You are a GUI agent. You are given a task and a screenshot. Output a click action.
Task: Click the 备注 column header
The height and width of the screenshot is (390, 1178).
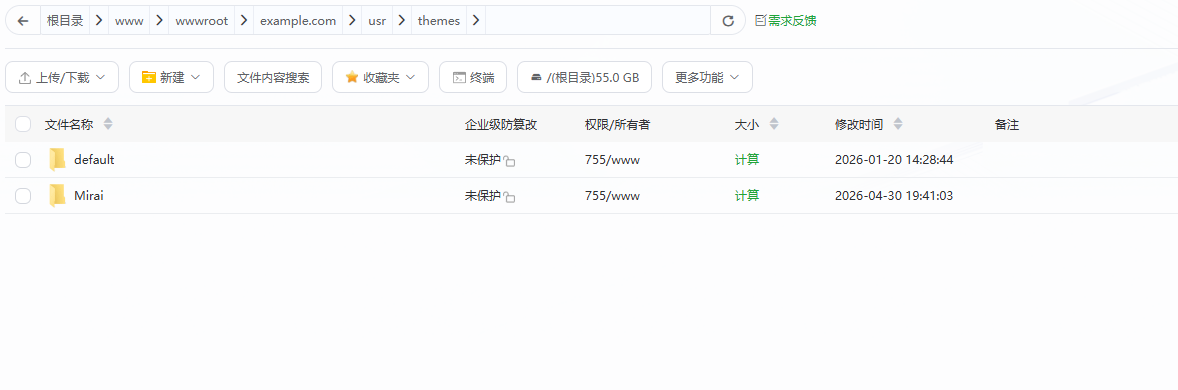coord(1007,124)
